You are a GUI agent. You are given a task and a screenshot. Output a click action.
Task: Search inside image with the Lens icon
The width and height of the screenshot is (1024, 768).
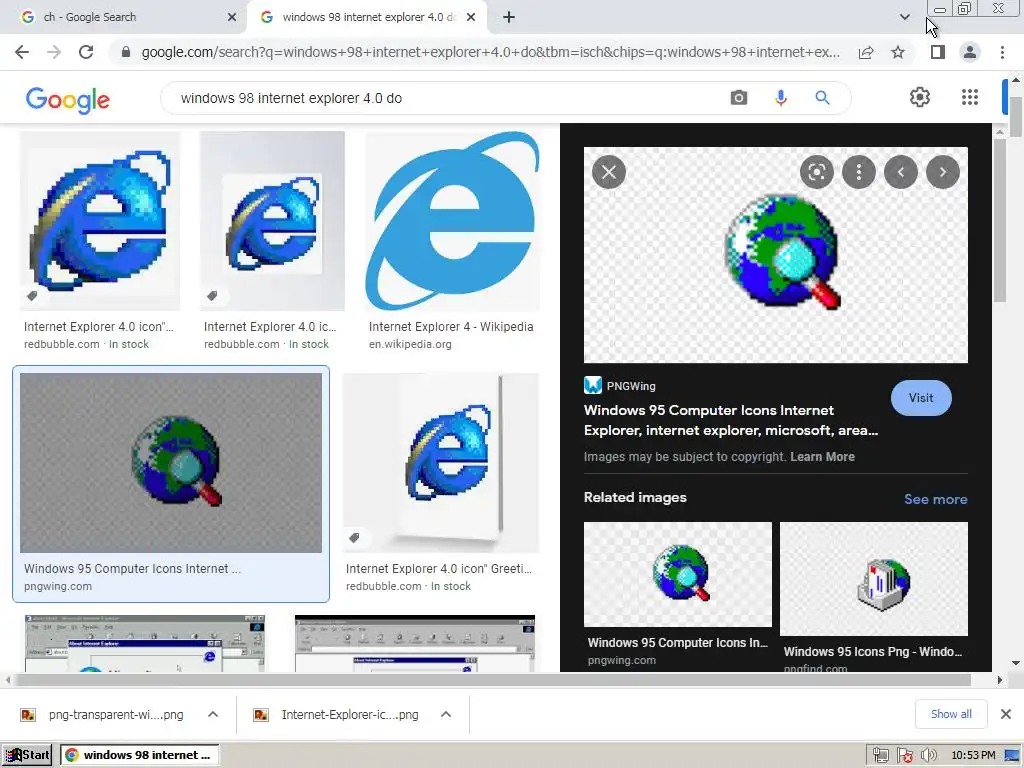tap(816, 172)
